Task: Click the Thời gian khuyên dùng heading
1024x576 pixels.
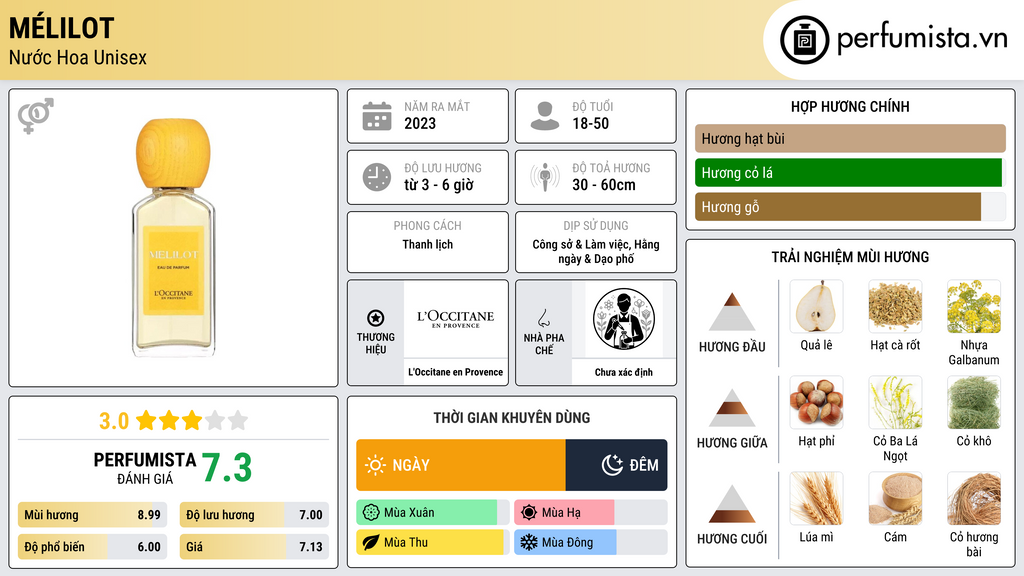Action: pyautogui.click(x=512, y=418)
